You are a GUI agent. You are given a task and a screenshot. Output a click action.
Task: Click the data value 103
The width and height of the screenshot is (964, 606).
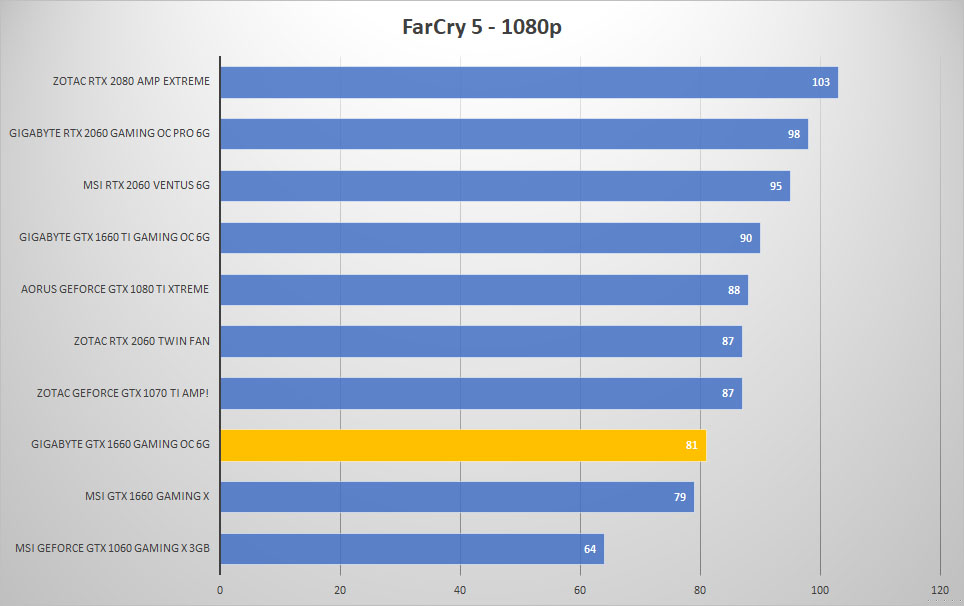[821, 82]
